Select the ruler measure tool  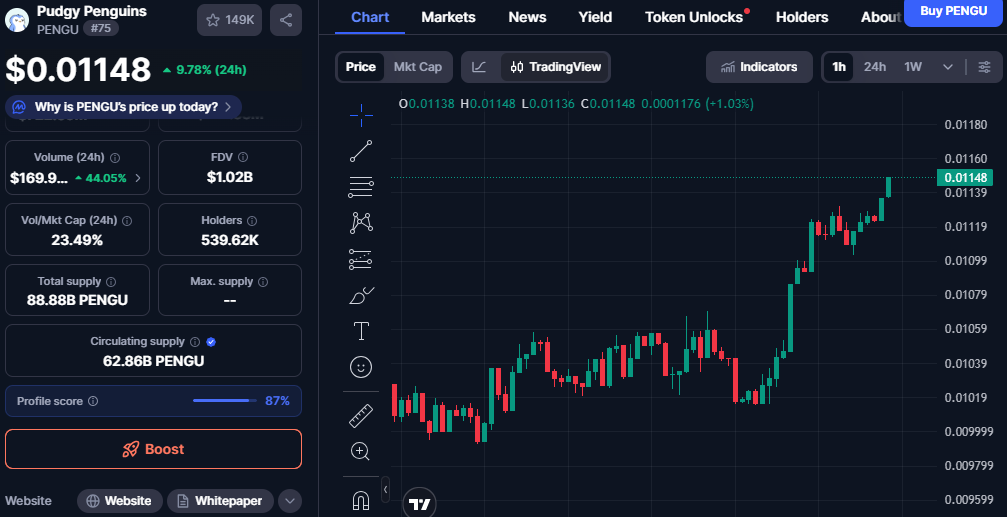tap(361, 414)
